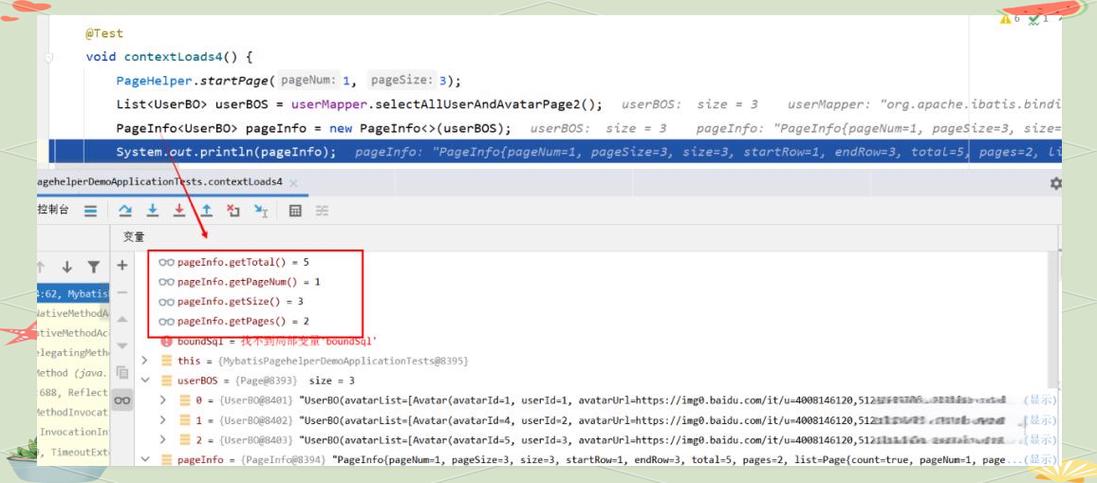Open debugger settings gear icon
The height and width of the screenshot is (483, 1097).
1055,184
